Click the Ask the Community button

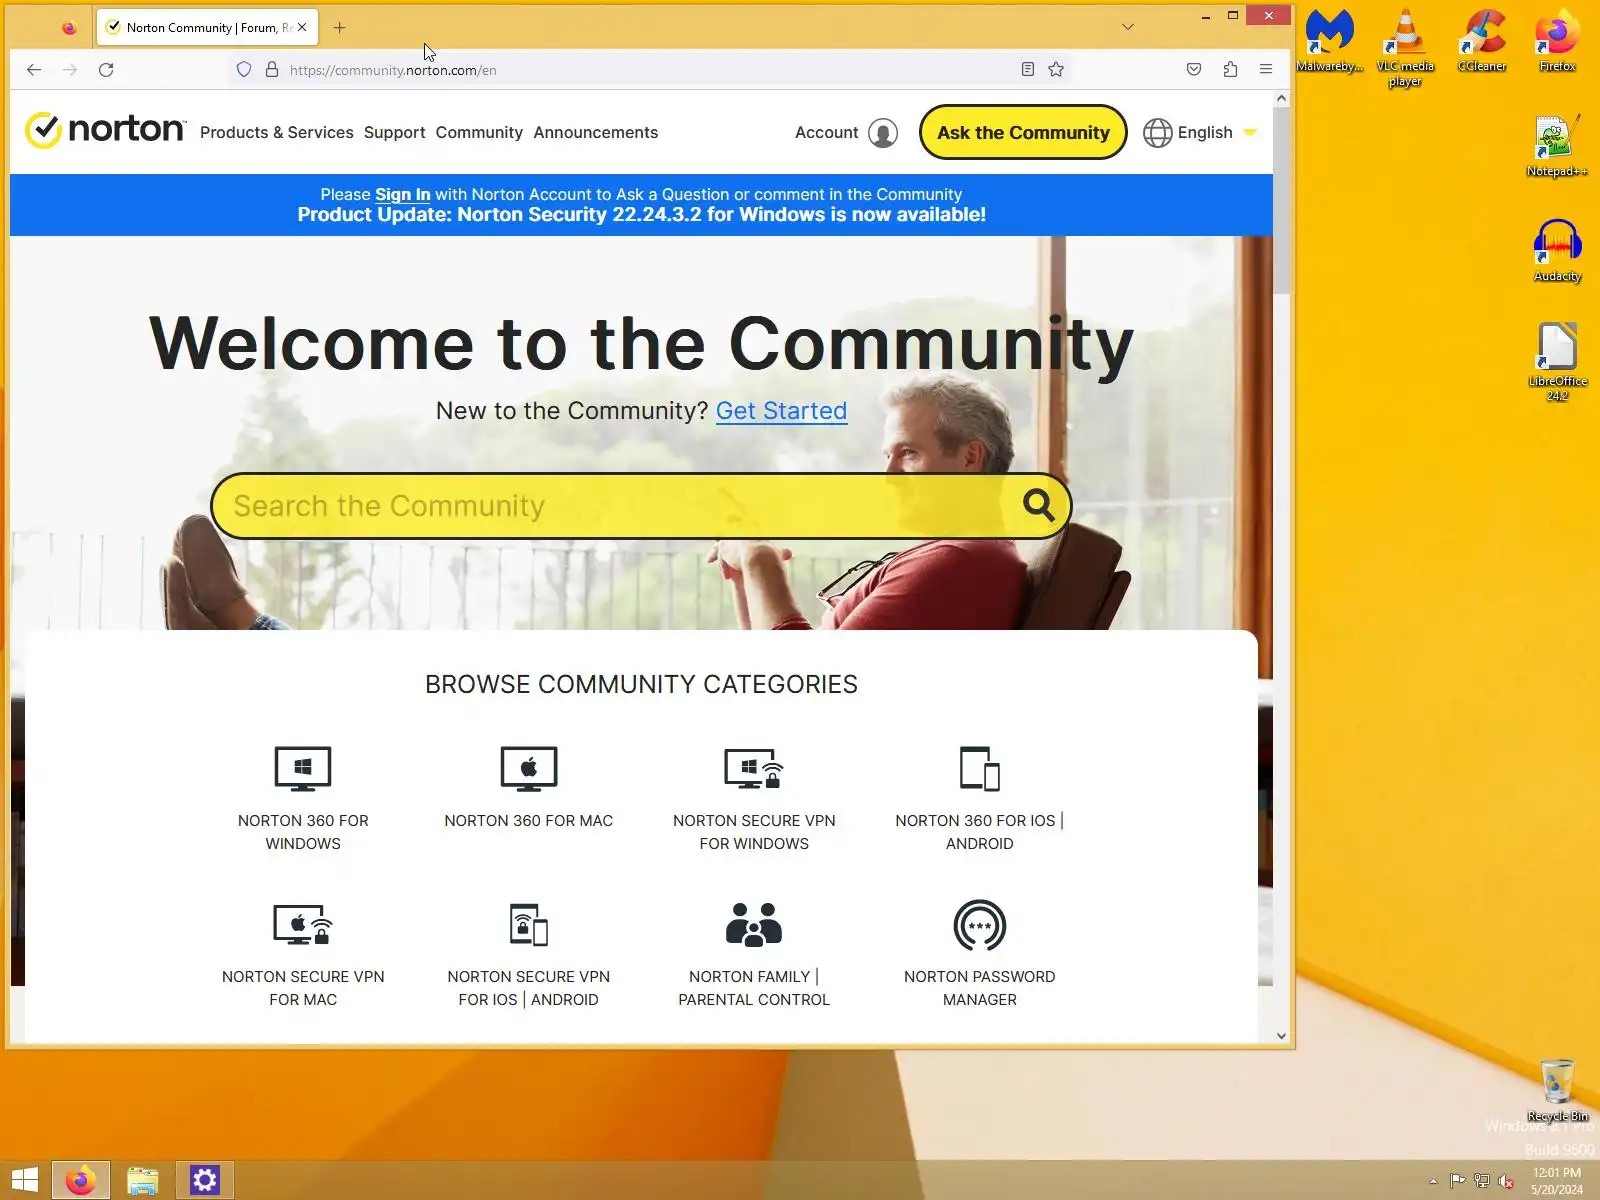1023,132
